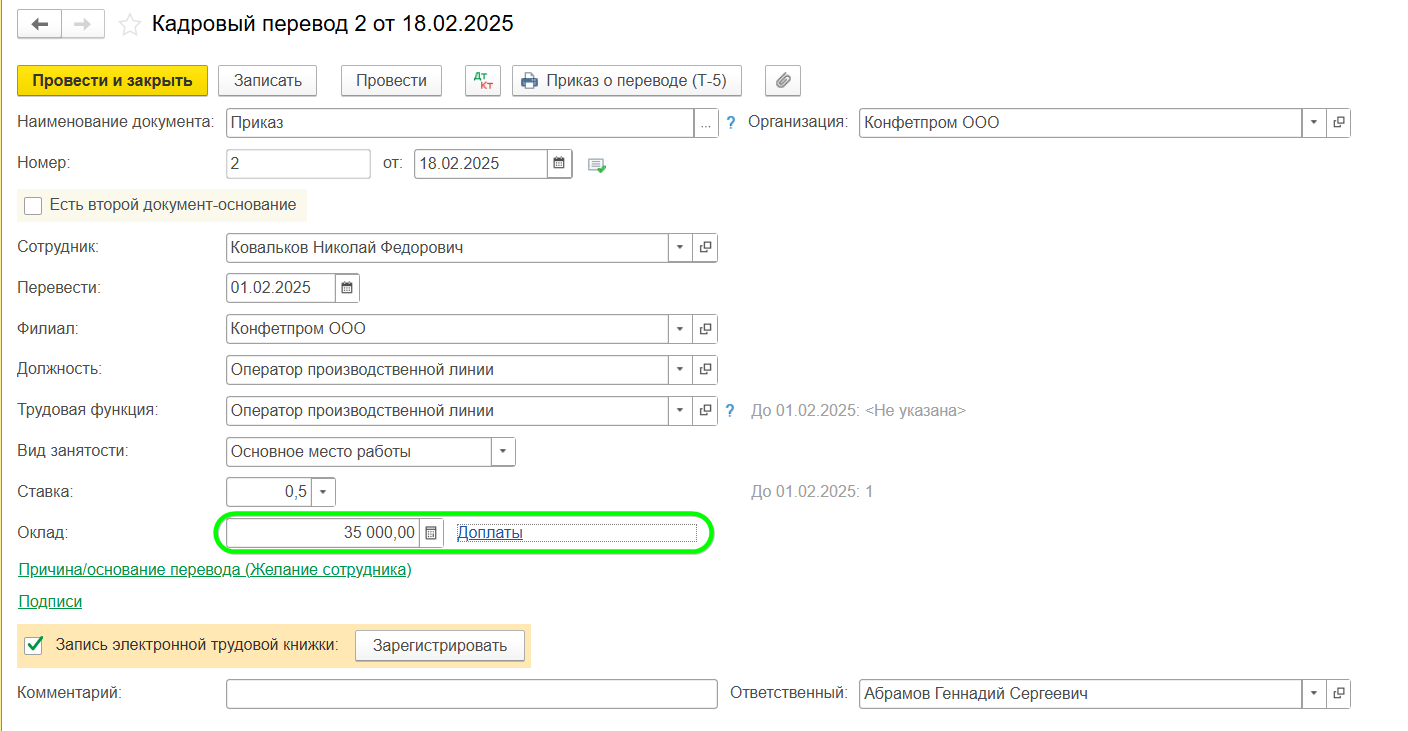1408x731 pixels.
Task: Open Сотрудник record card icon
Action: (705, 247)
